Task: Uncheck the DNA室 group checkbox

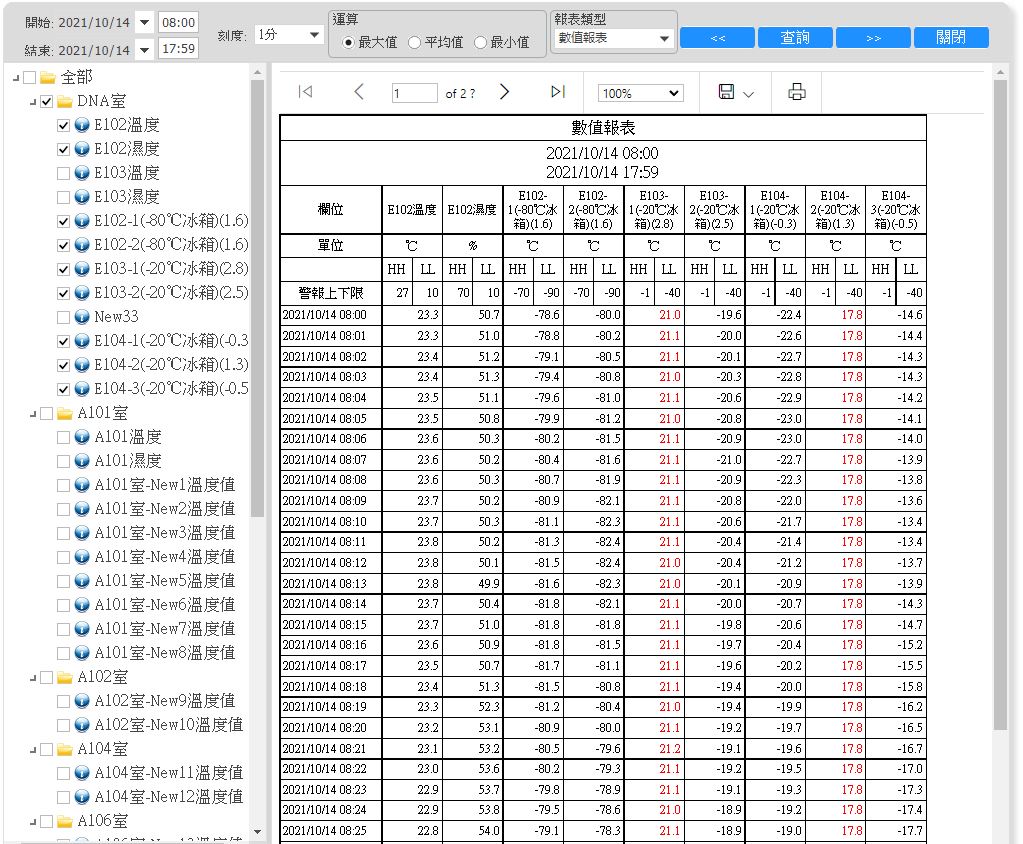Action: 46,101
